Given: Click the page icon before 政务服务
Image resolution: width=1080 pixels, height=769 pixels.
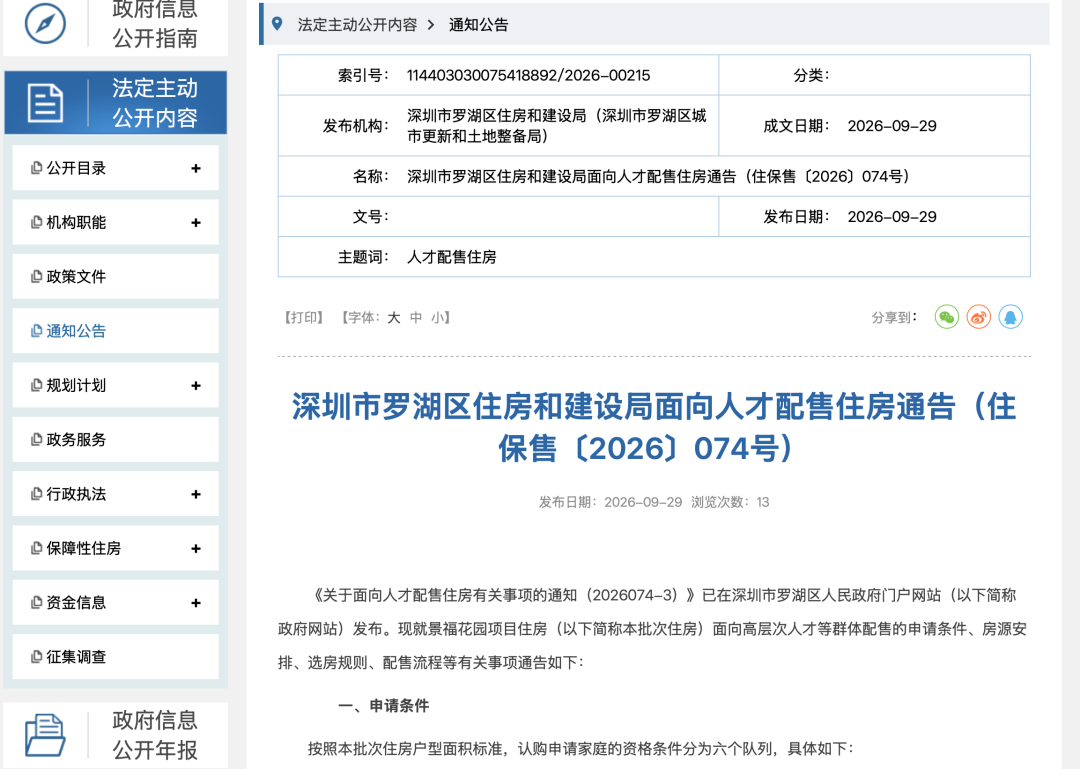Looking at the screenshot, I should pyautogui.click(x=37, y=440).
